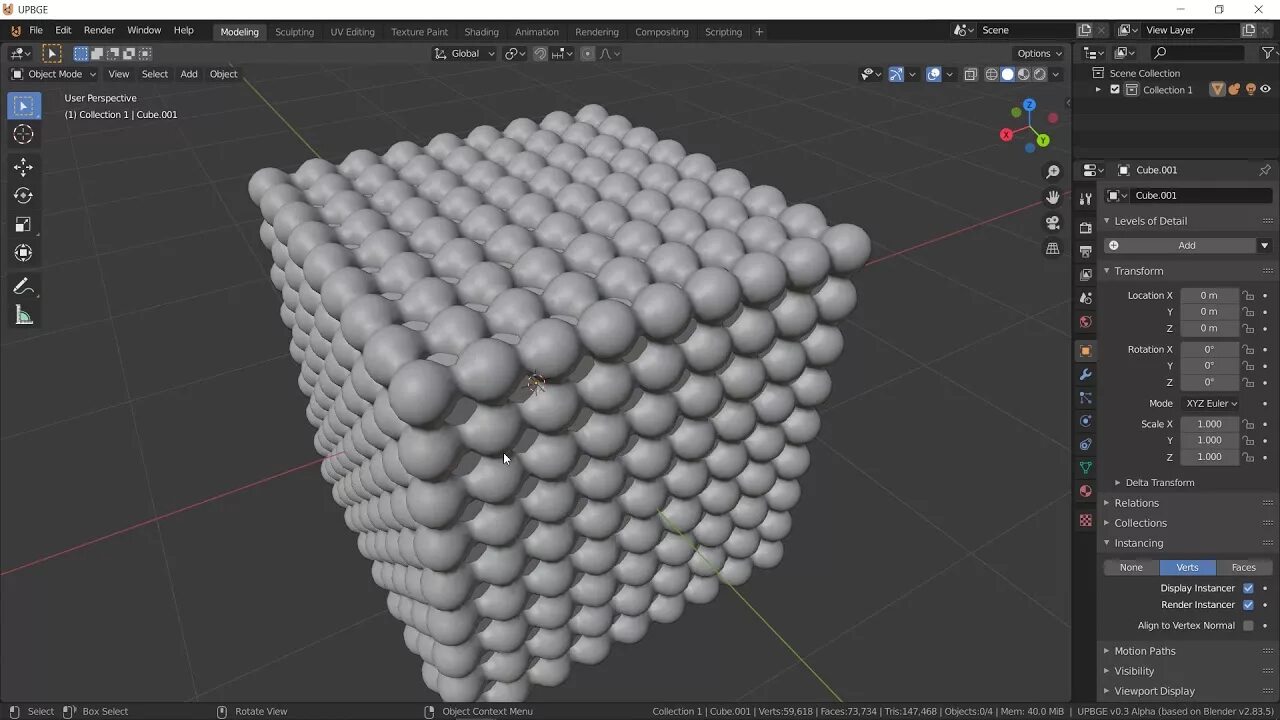Switch orthographic/perspective view grid icon
Image resolution: width=1280 pixels, height=720 pixels.
[1053, 249]
